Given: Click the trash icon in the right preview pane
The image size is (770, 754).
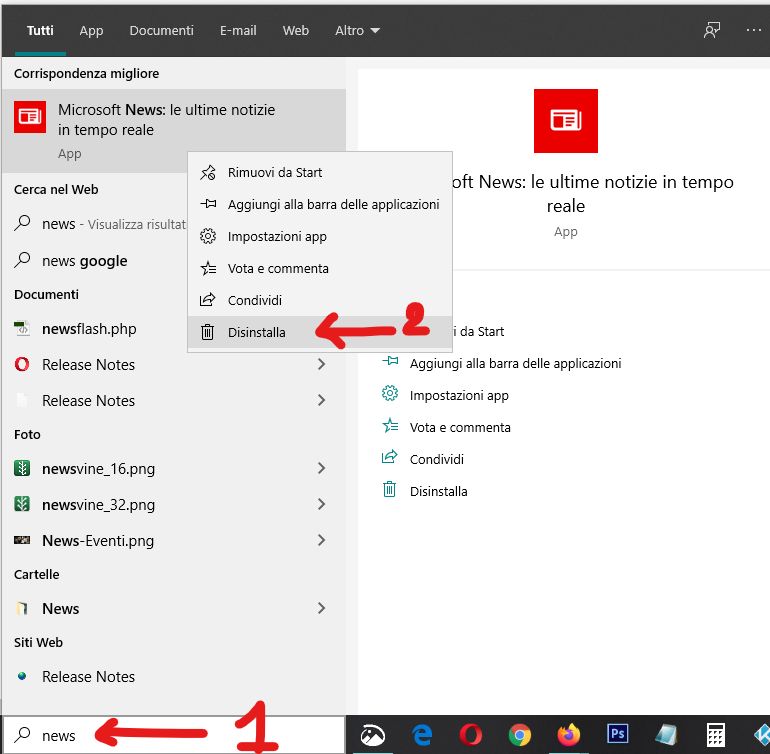Looking at the screenshot, I should point(389,489).
